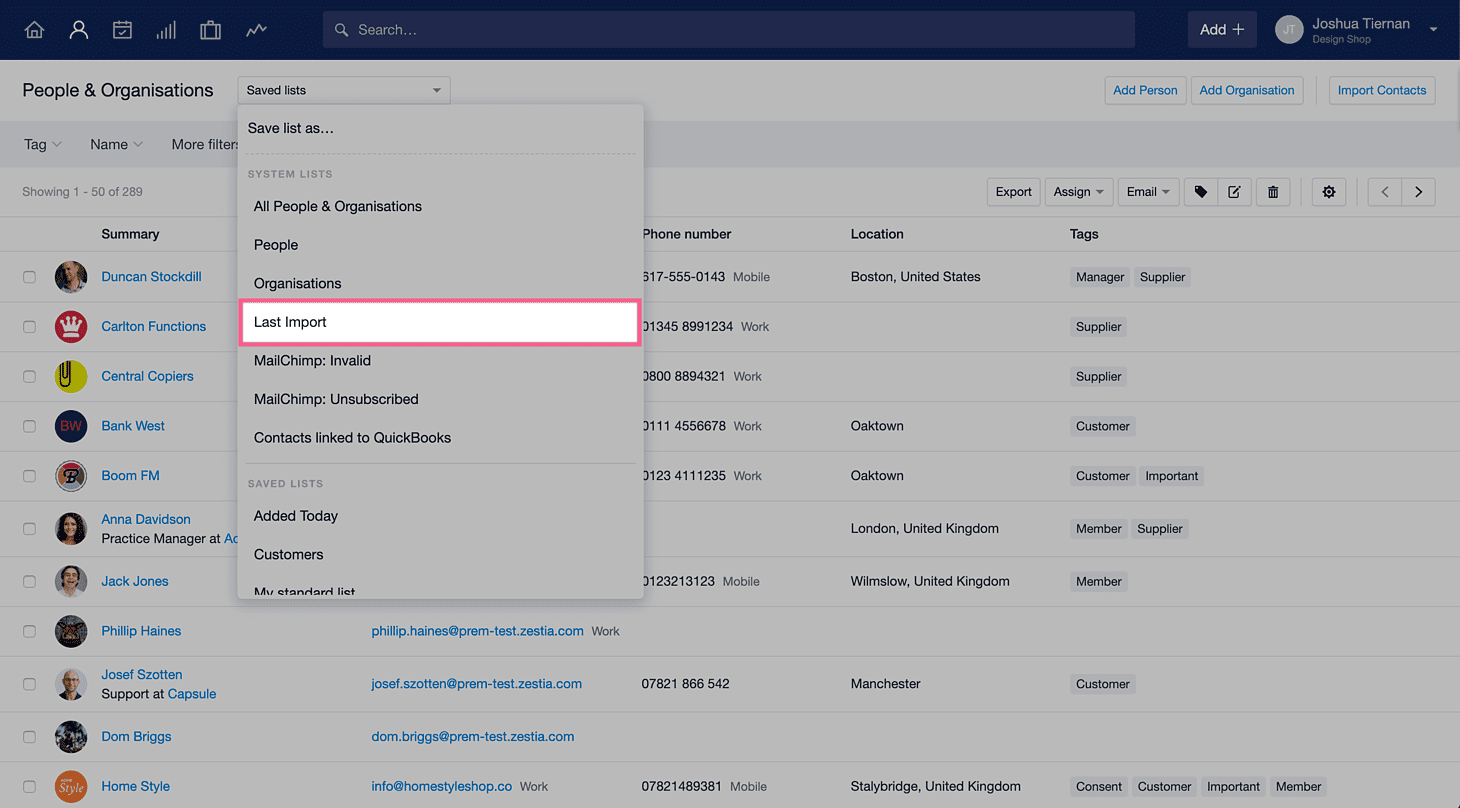Select the Last Import list

click(440, 322)
